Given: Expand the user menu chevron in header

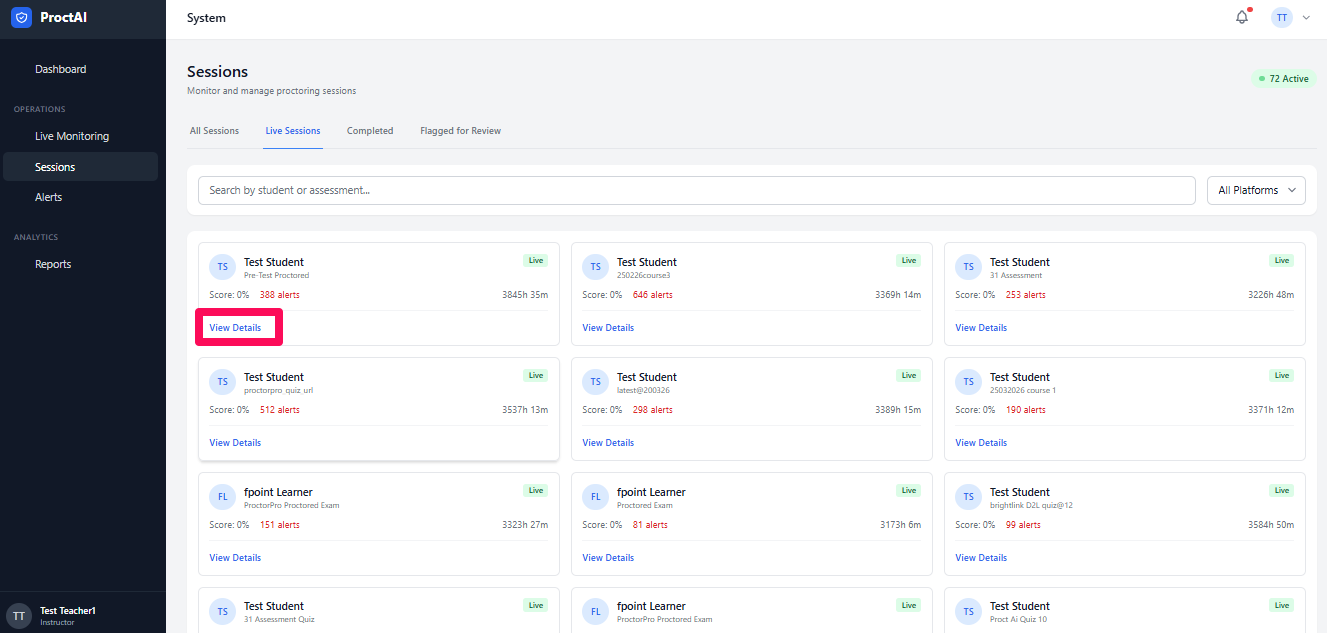Looking at the screenshot, I should (x=1306, y=18).
